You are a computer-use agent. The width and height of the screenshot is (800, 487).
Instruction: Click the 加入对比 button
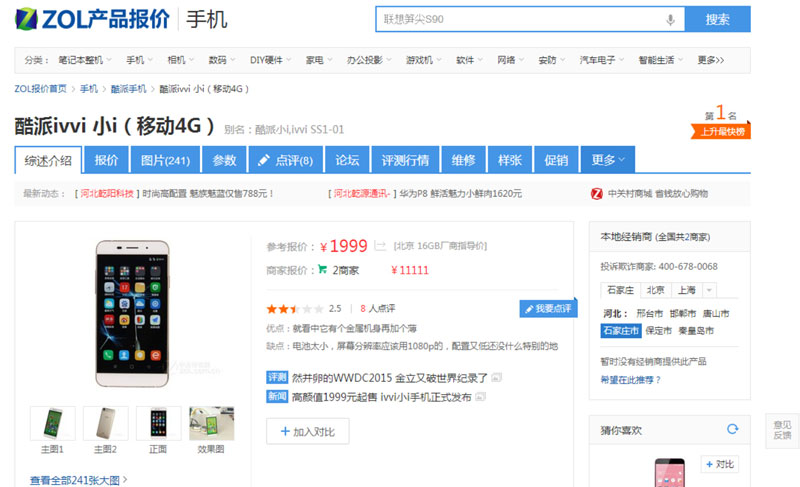pyautogui.click(x=308, y=431)
